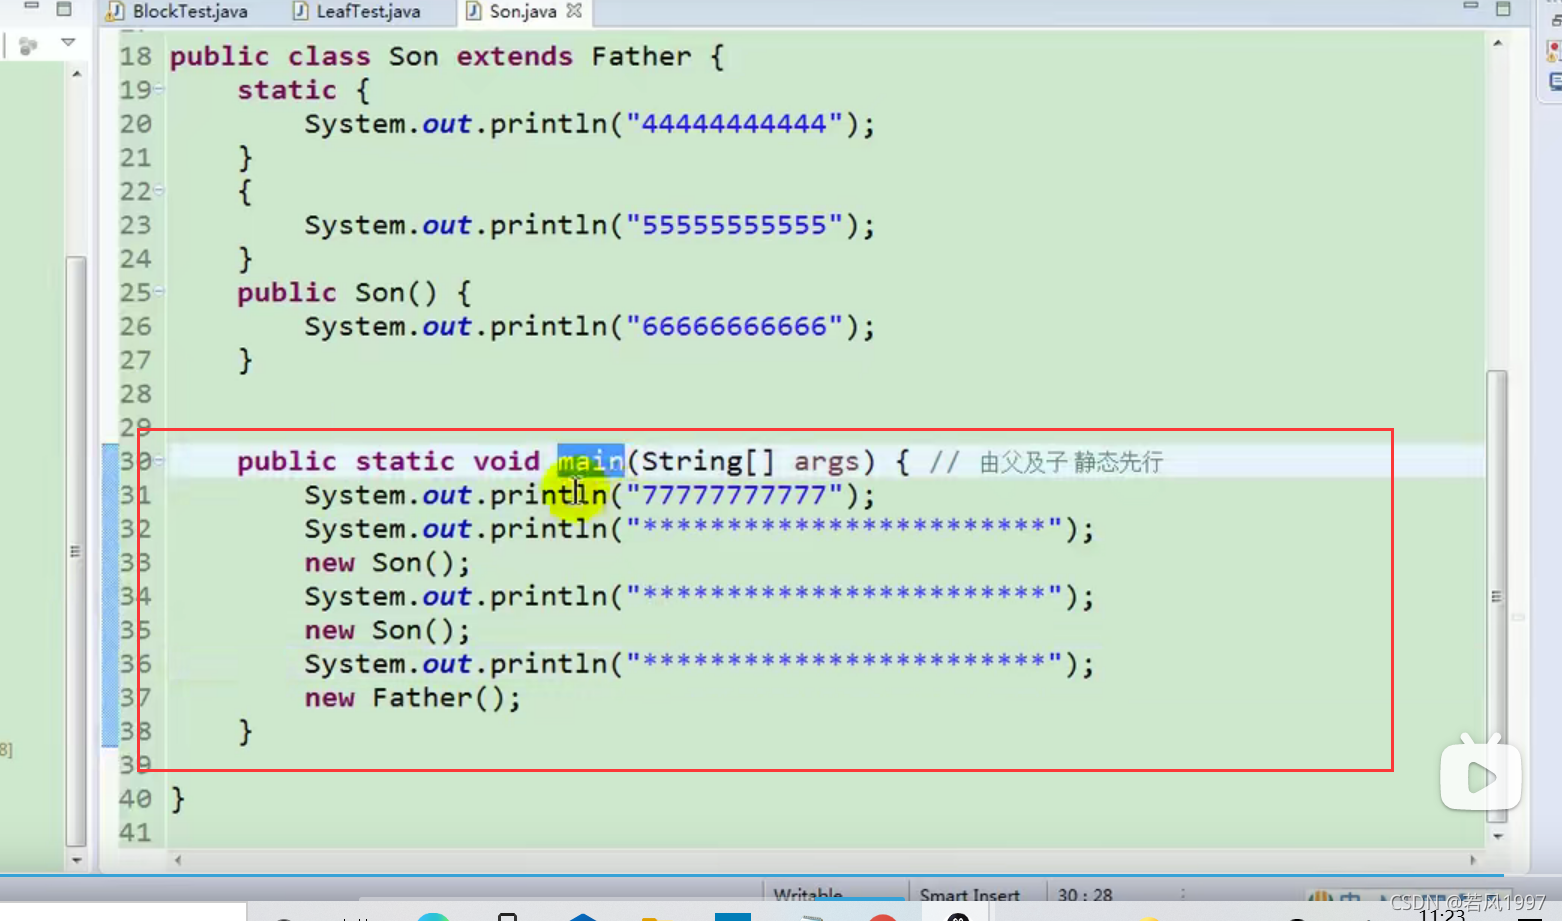Screen dimensions: 1562x921
Task: Open the Problems icon in the right trim
Action: coord(1553,51)
